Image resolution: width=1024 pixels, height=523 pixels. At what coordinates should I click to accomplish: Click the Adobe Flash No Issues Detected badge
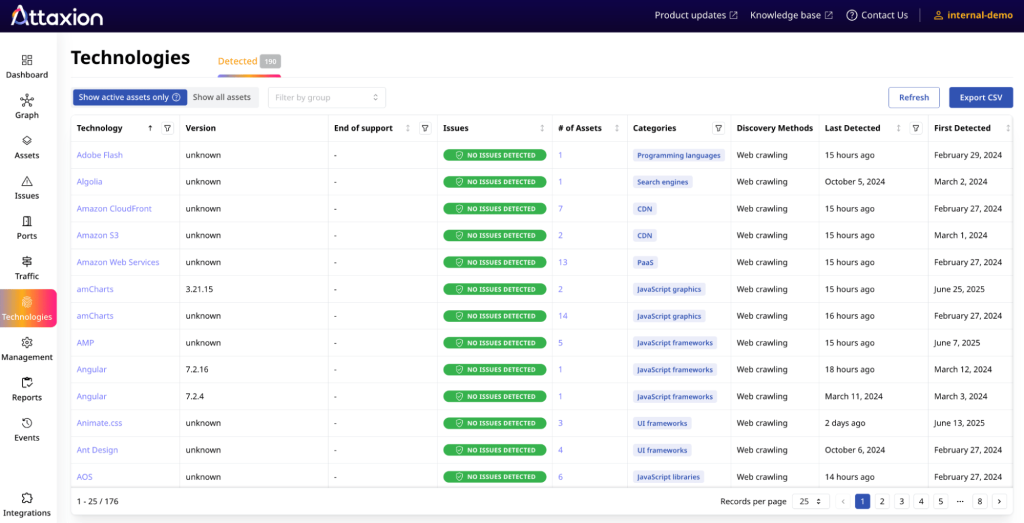point(494,155)
